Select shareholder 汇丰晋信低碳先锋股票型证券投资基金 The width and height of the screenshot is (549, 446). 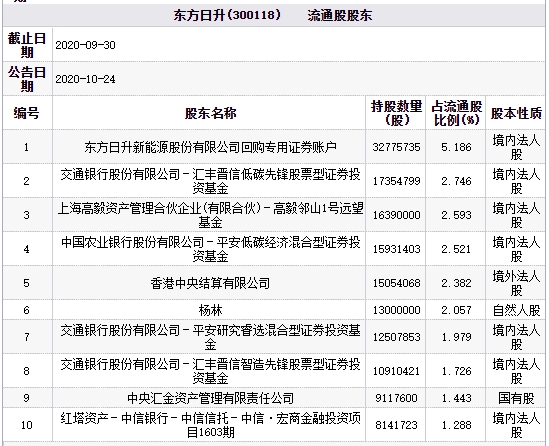click(210, 181)
